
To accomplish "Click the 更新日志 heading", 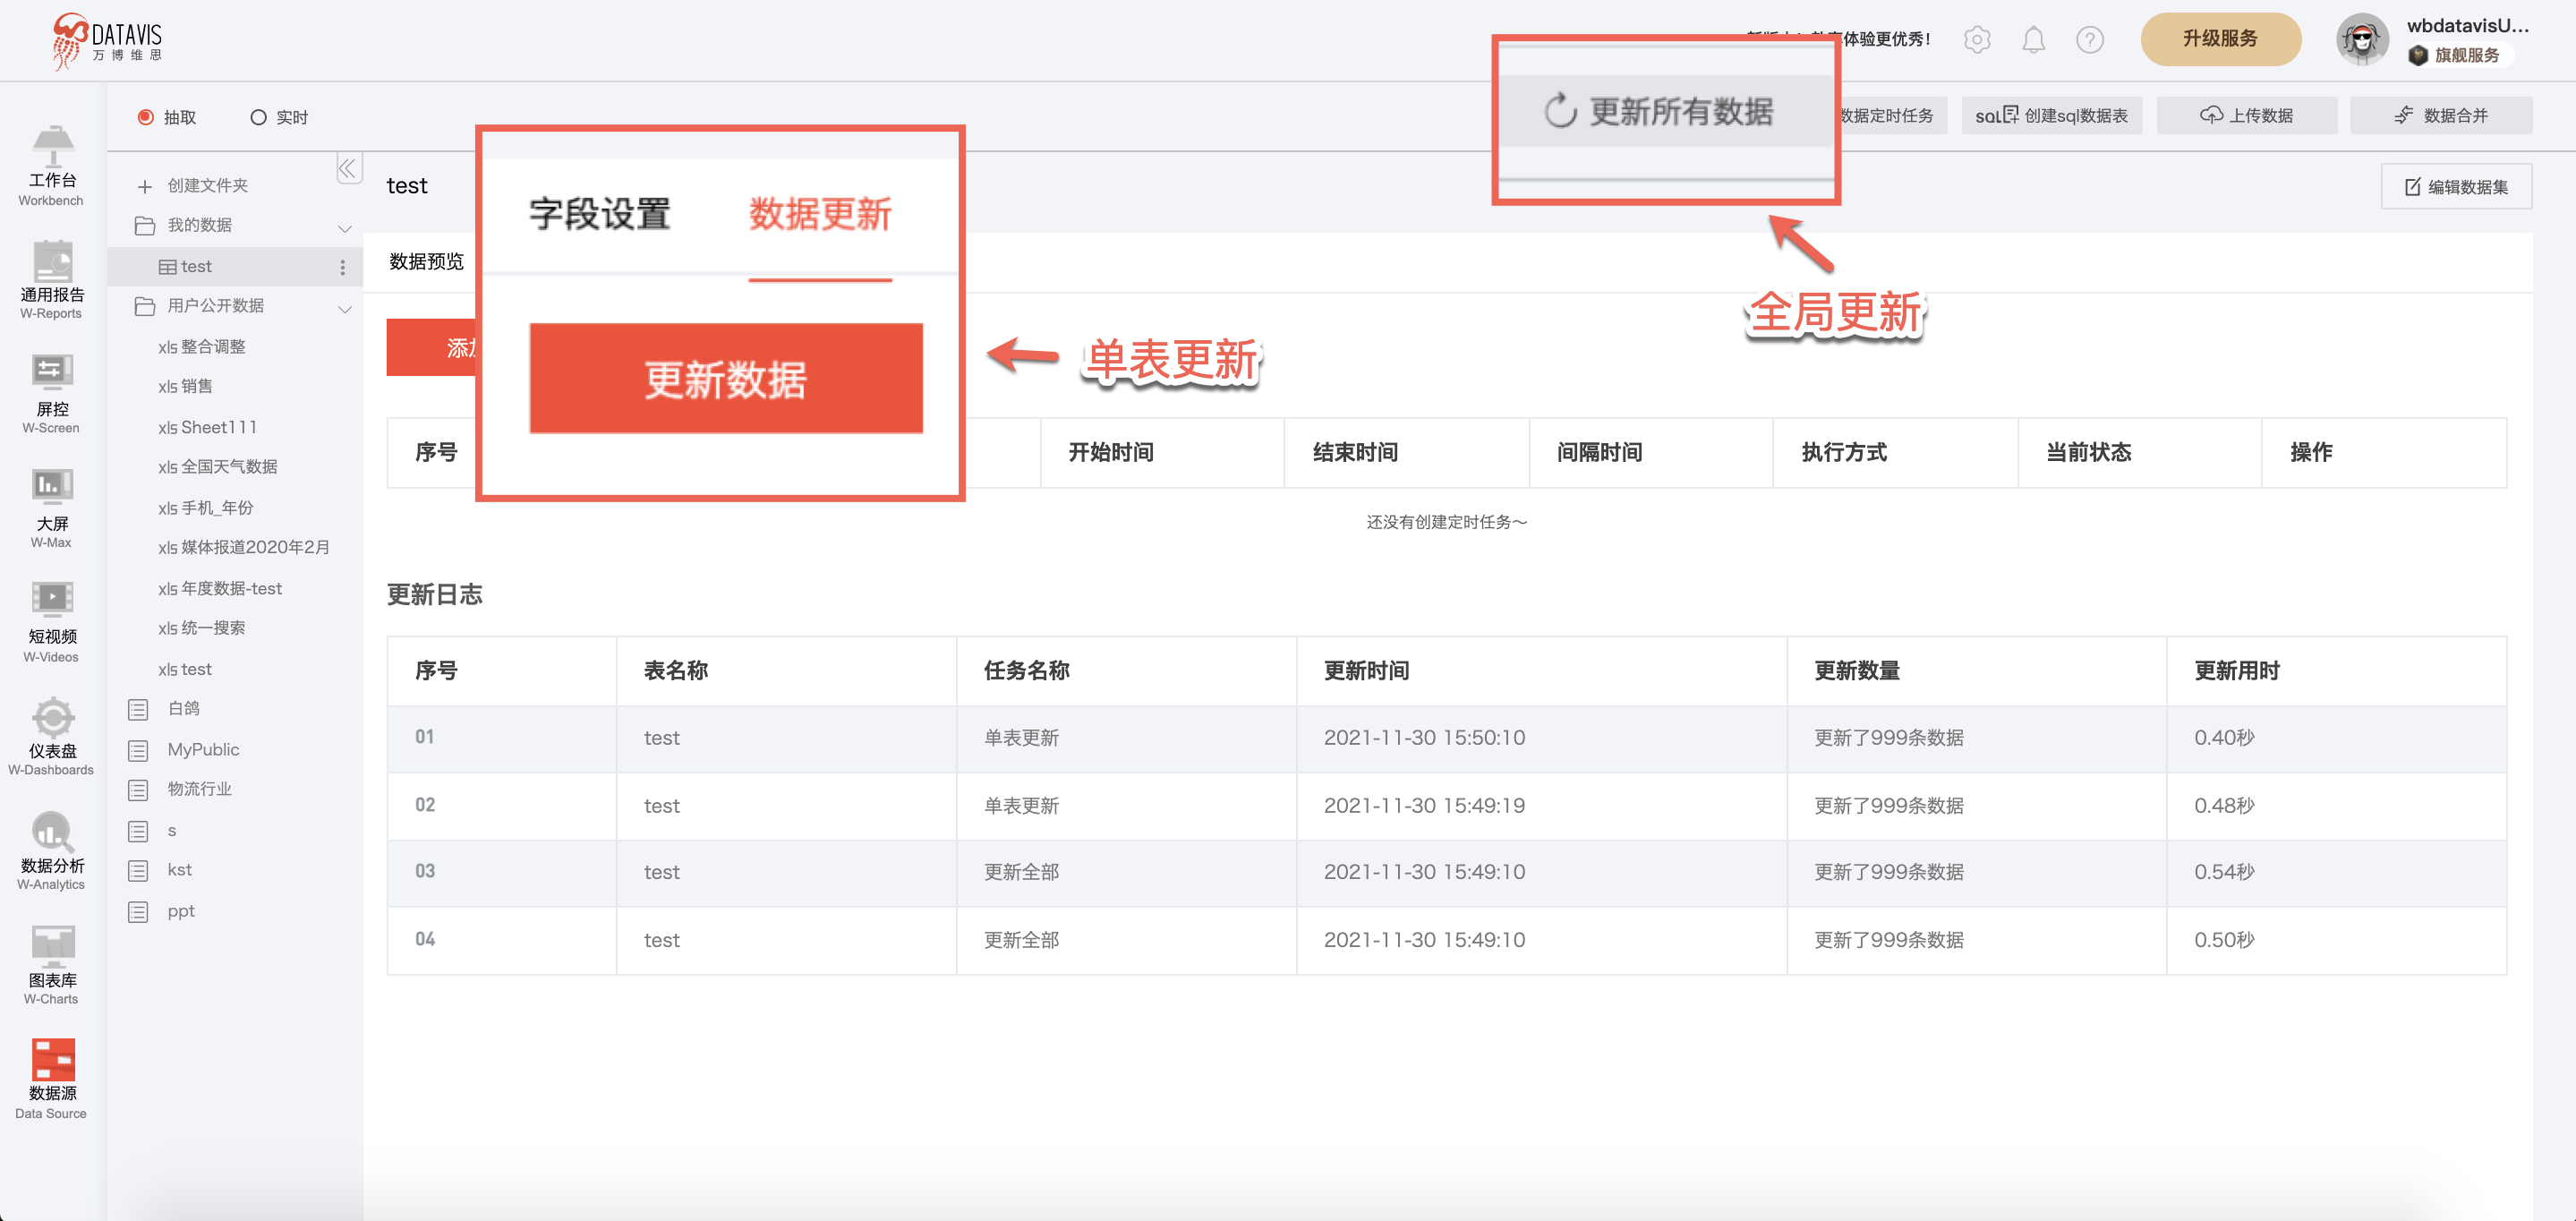I will tap(435, 595).
